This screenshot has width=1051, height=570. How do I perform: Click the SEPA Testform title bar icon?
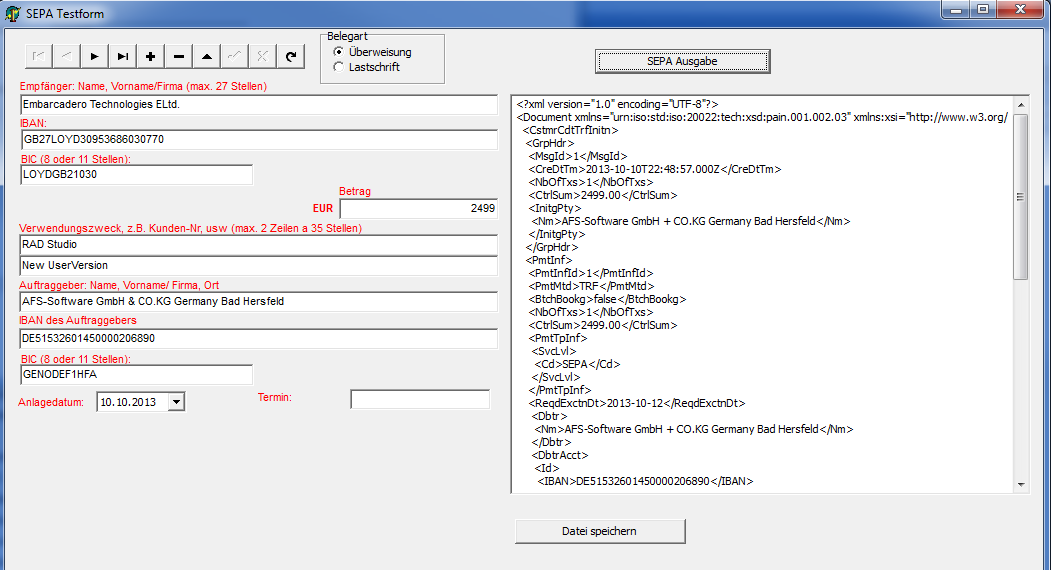13,13
